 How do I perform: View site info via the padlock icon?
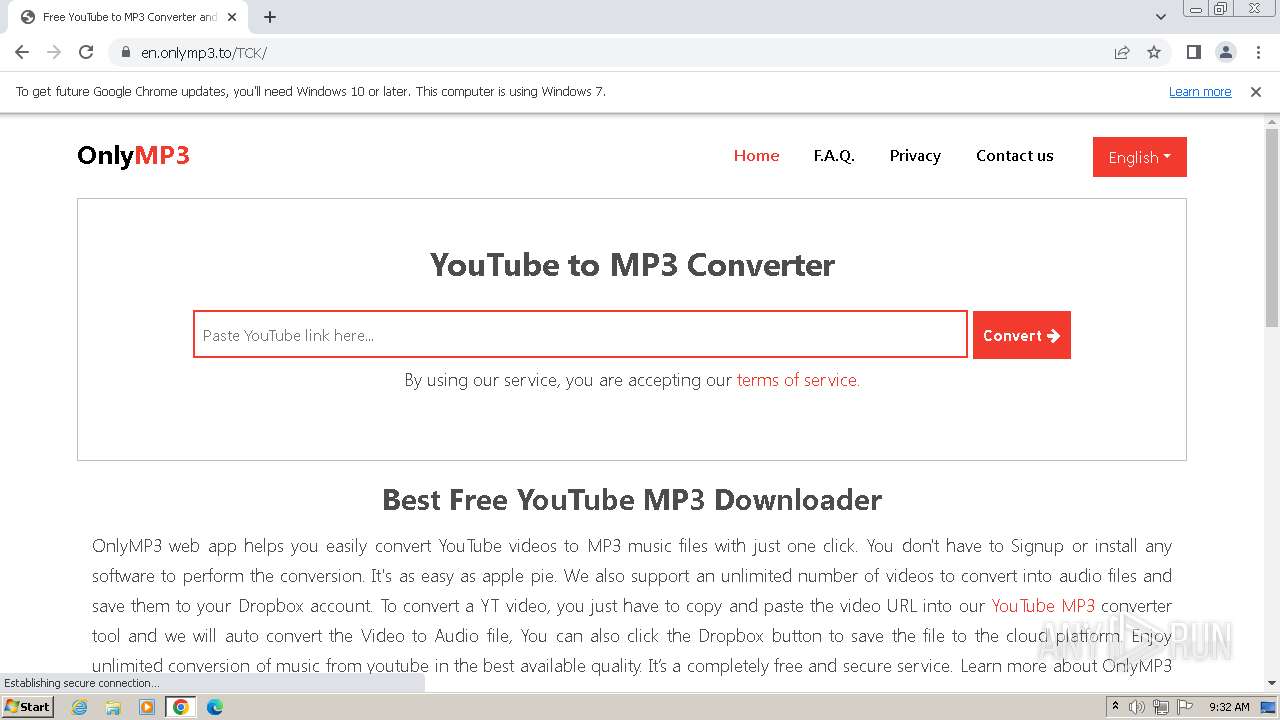(x=126, y=52)
